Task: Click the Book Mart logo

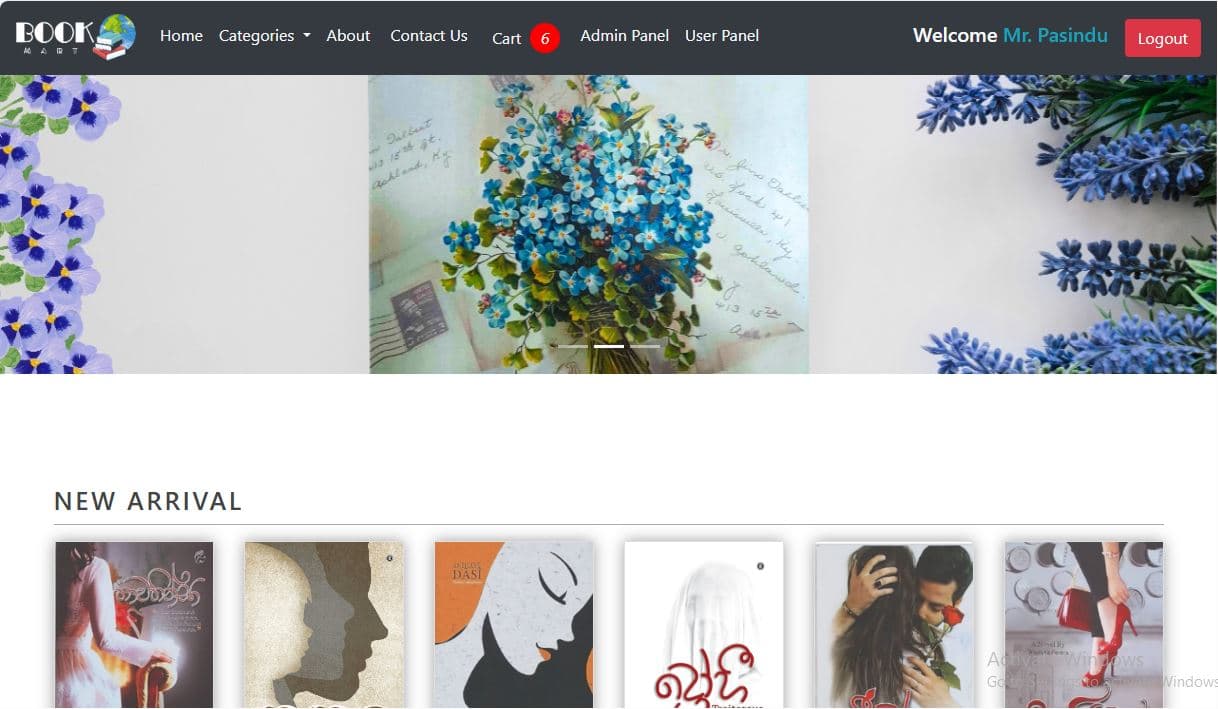Action: tap(76, 36)
